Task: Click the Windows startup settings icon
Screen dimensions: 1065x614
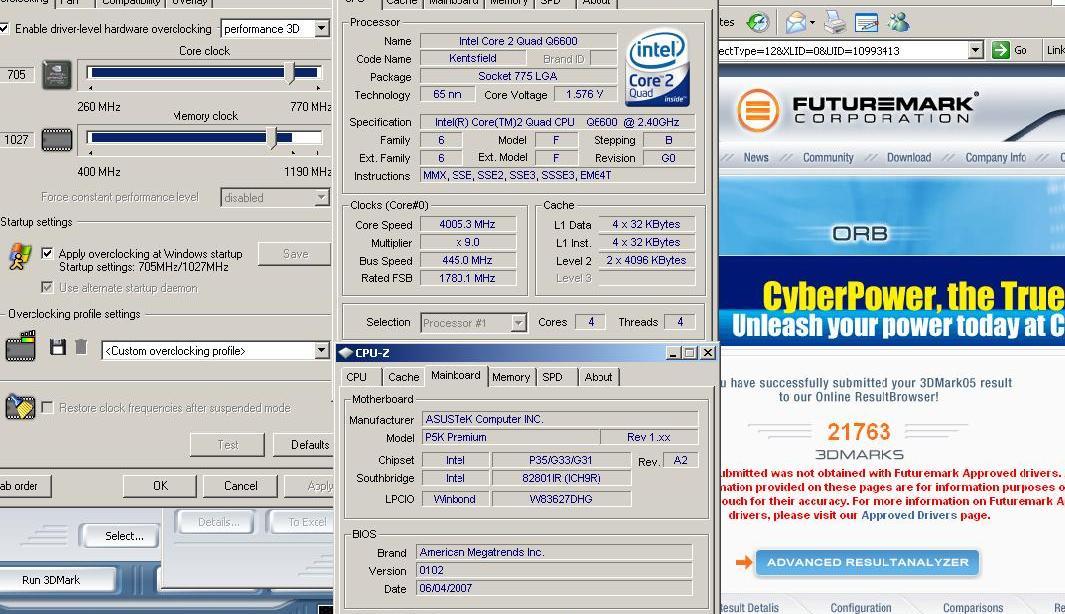Action: click(19, 257)
